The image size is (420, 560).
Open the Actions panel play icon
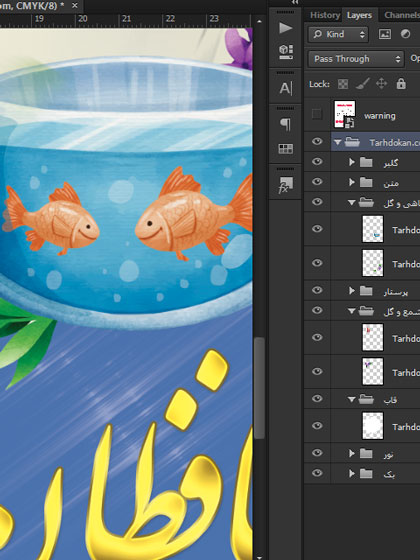(285, 28)
